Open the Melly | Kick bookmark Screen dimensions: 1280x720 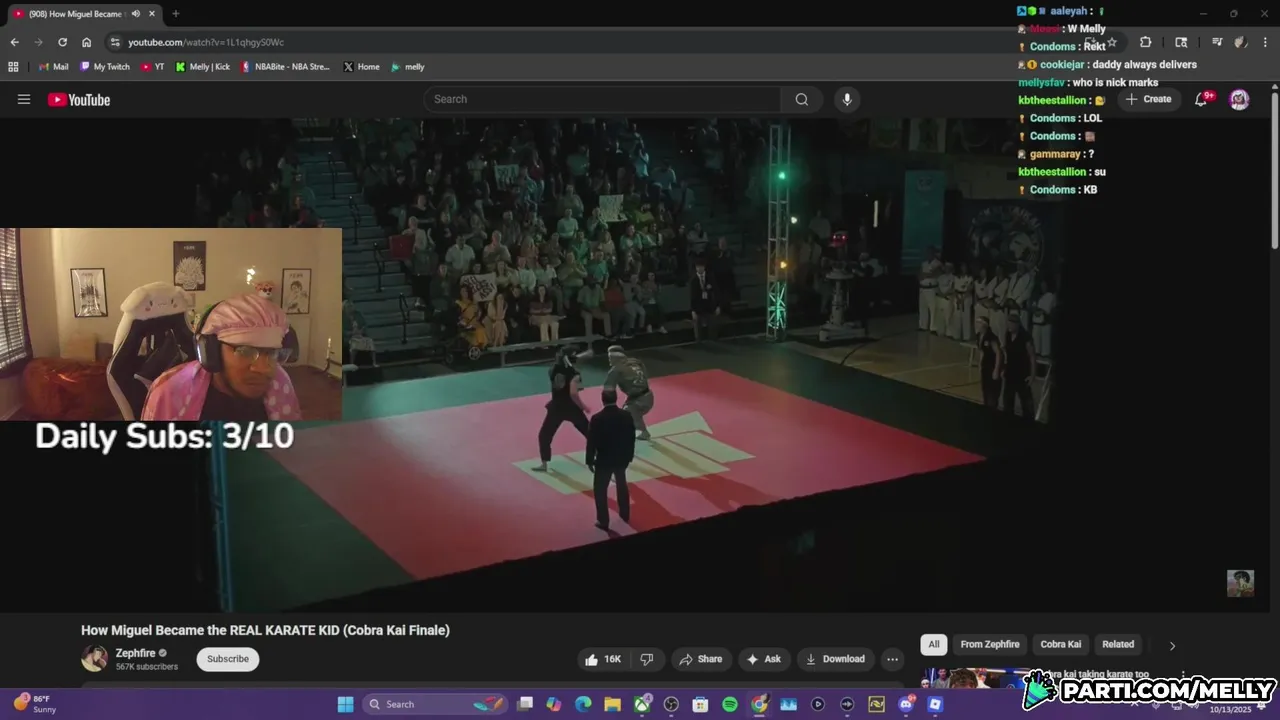coord(202,67)
